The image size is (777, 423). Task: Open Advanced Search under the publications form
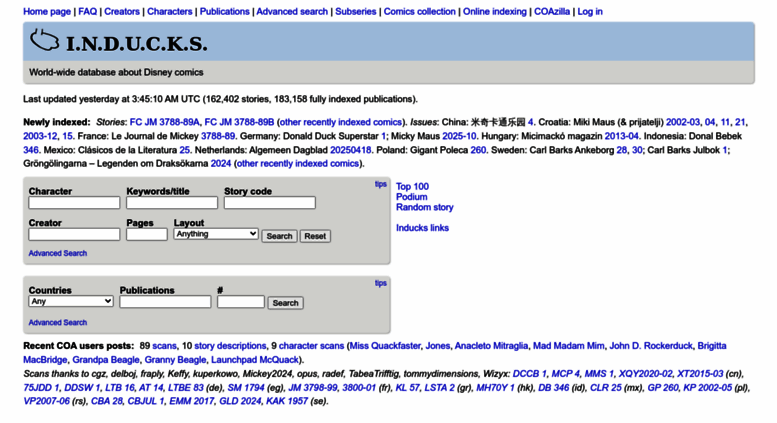57,322
